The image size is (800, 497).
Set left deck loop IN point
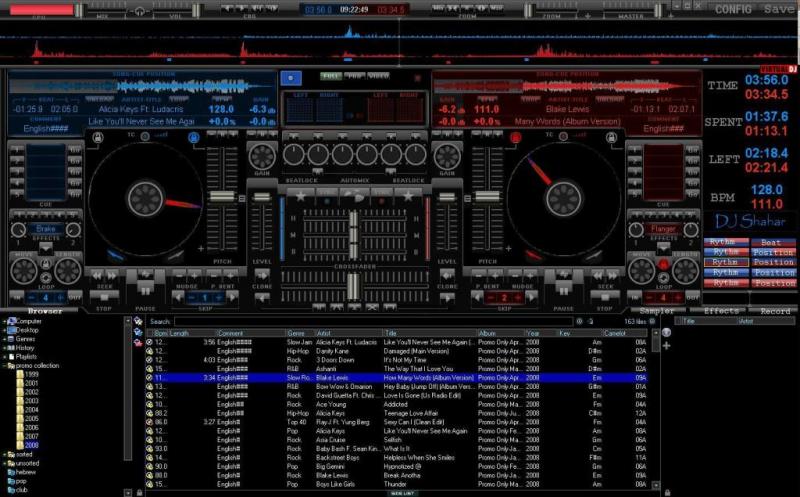coord(16,297)
